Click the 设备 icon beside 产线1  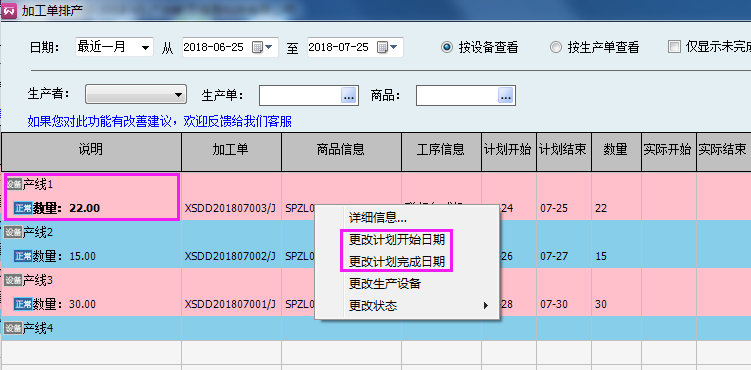[13, 184]
